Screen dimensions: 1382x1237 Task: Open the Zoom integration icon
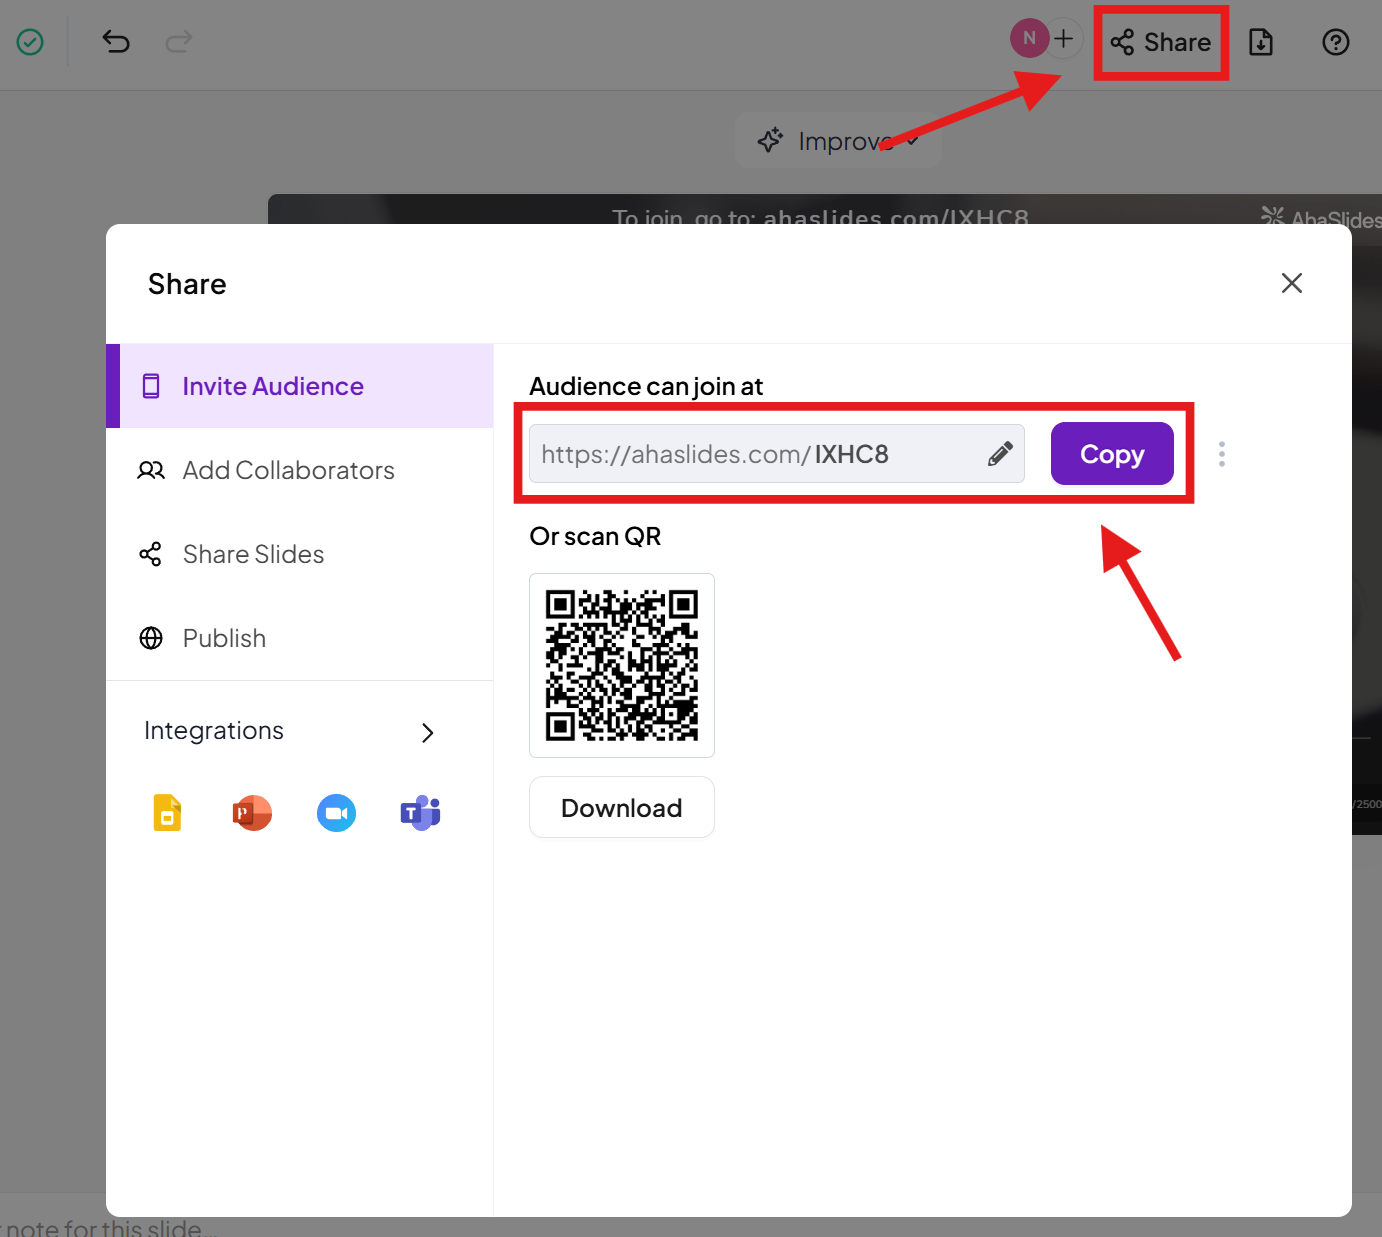(336, 813)
